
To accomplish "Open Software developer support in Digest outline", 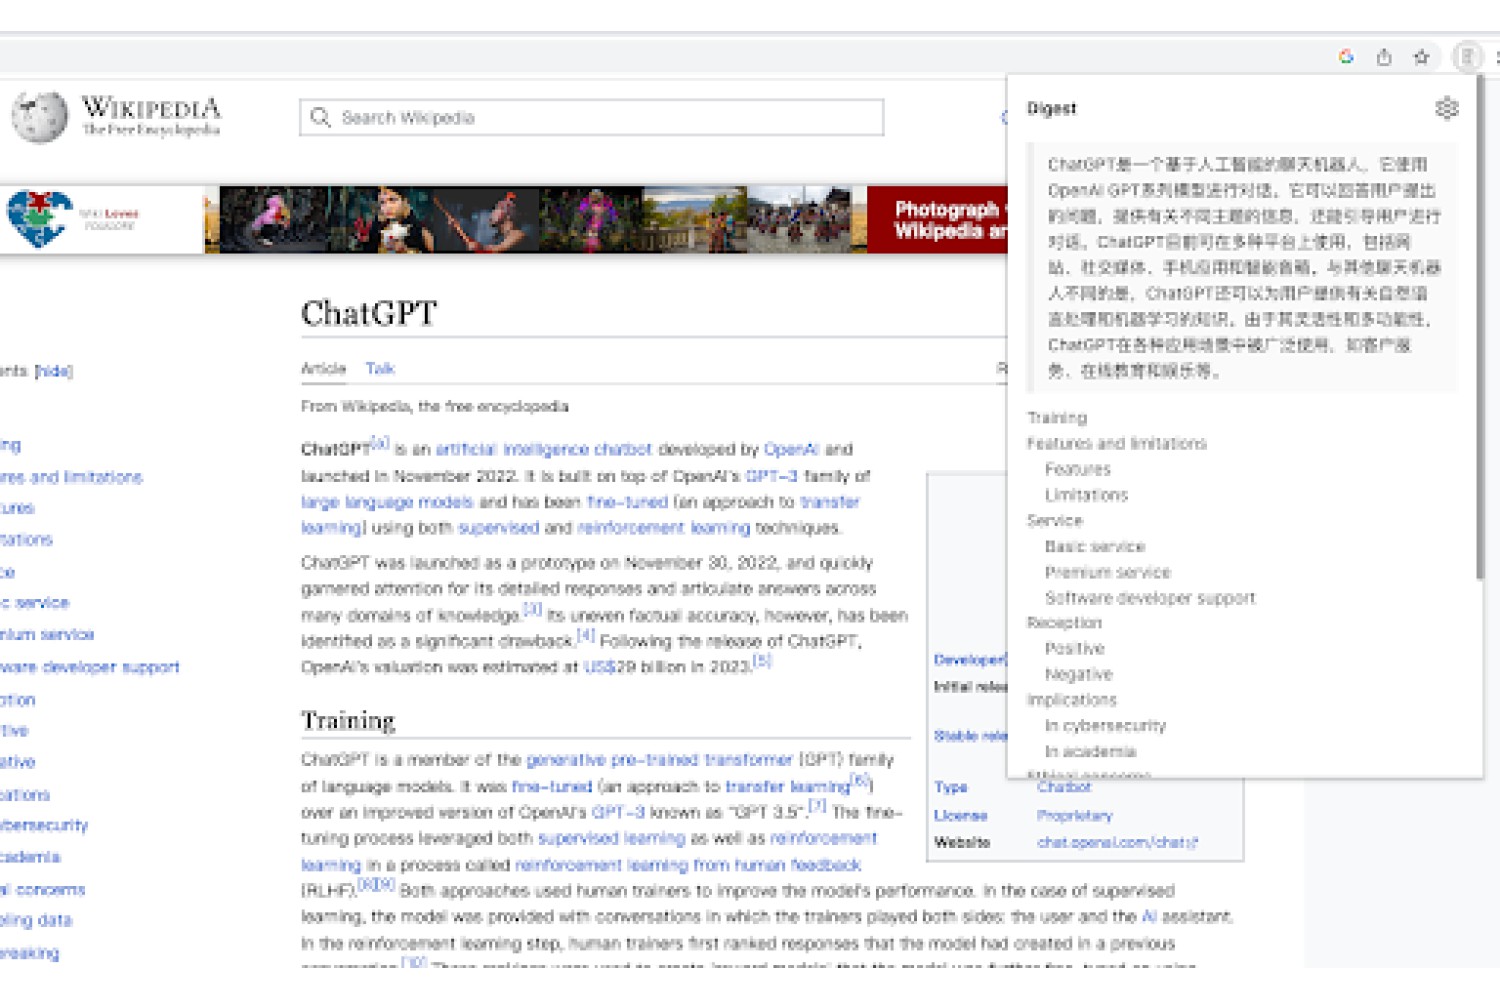I will (1150, 598).
